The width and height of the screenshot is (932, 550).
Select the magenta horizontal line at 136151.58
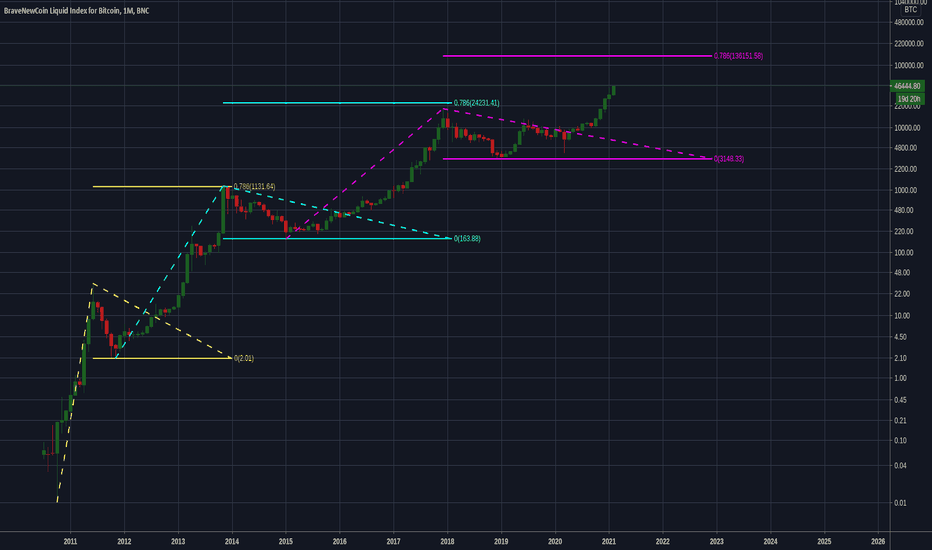click(577, 56)
